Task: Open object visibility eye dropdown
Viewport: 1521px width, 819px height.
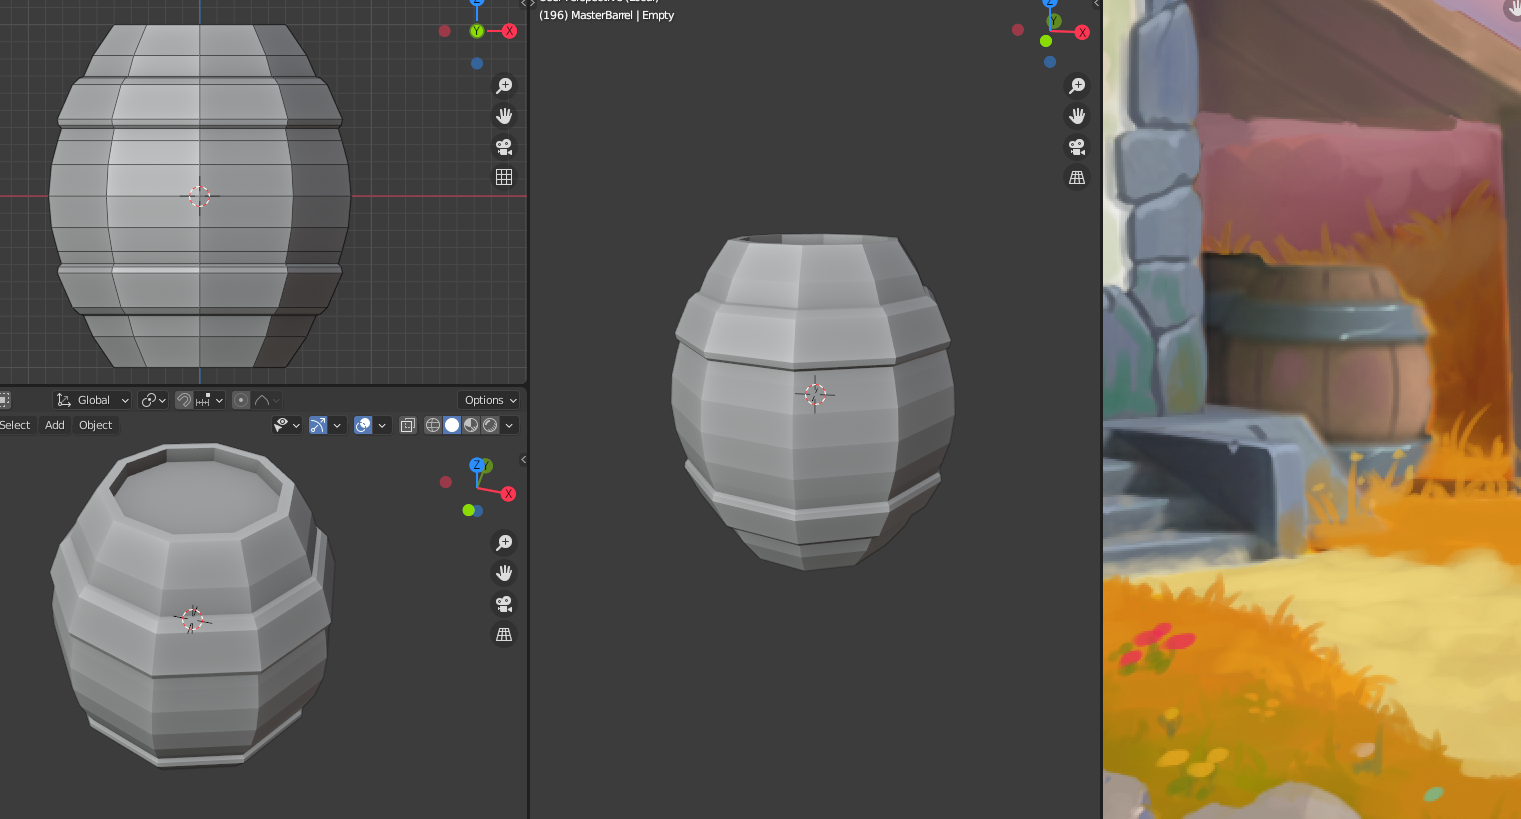Action: (287, 425)
